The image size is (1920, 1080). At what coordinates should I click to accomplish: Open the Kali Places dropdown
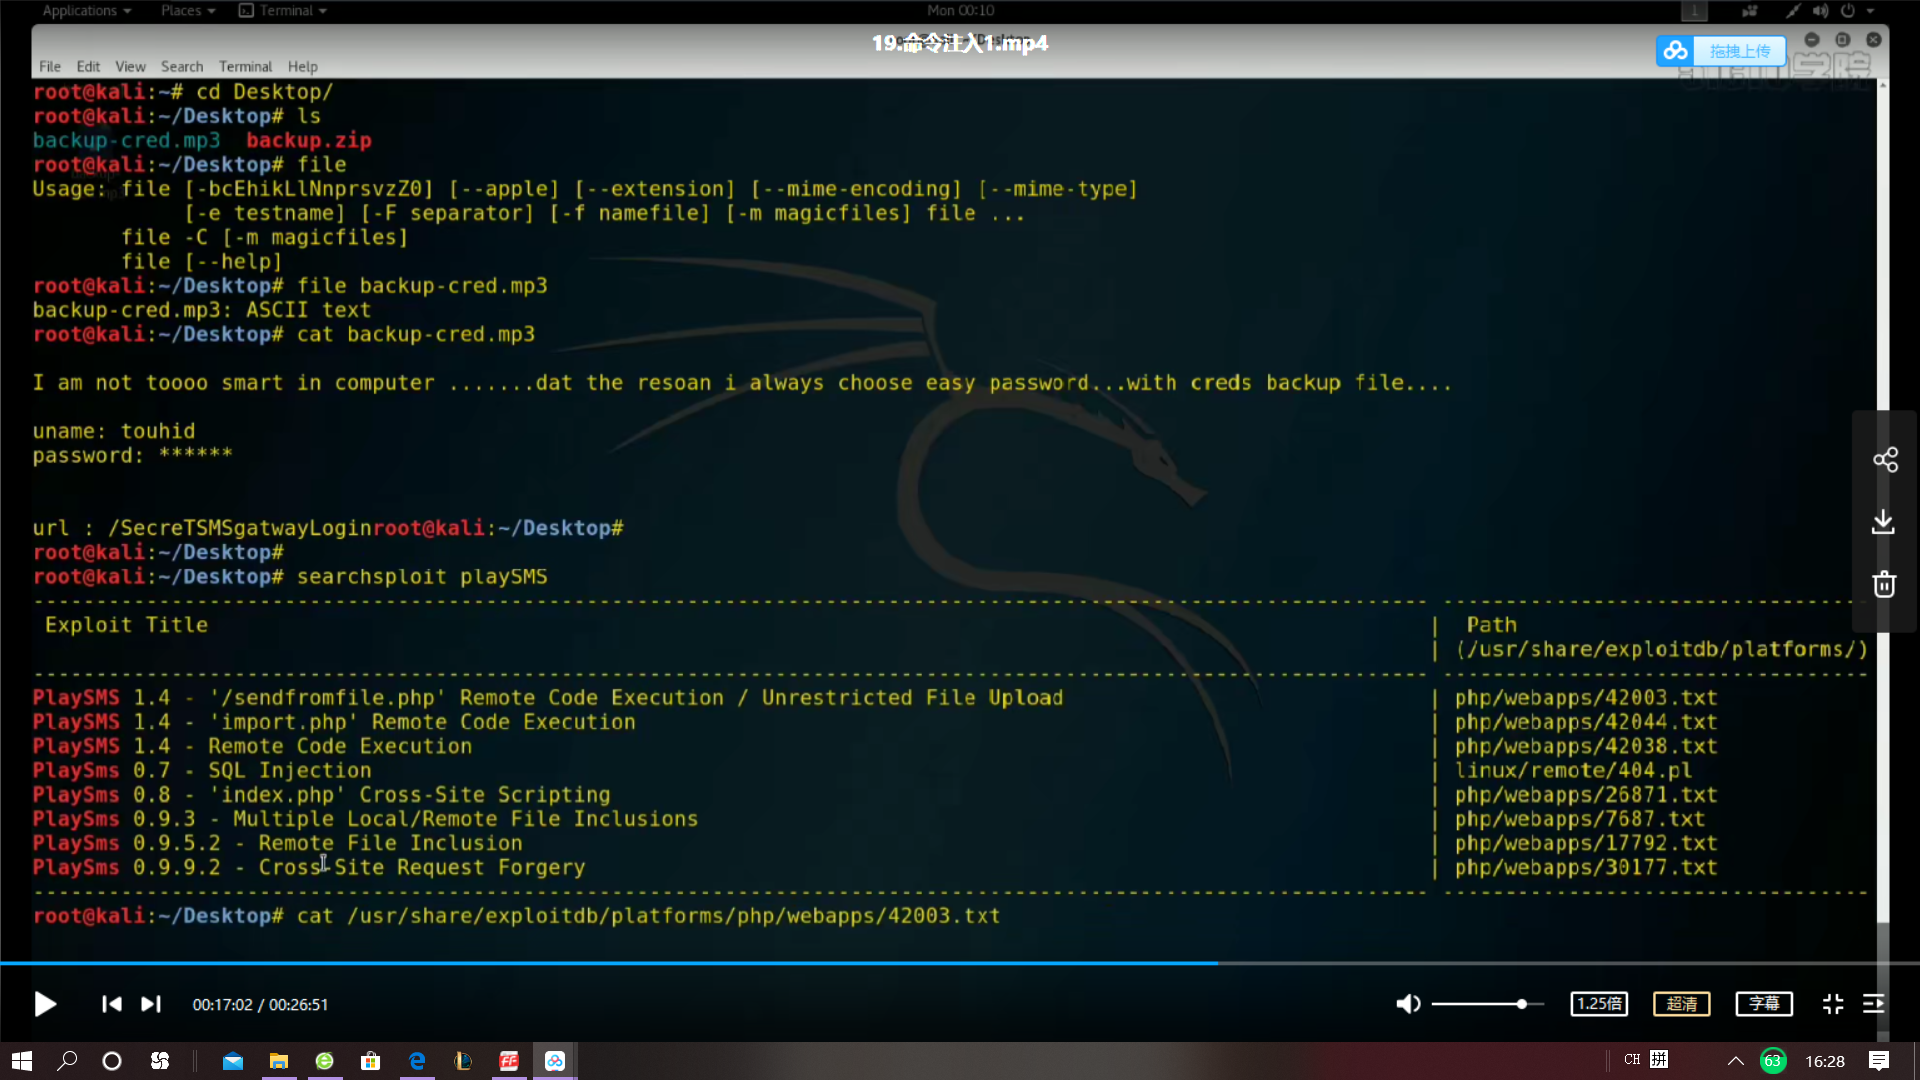pos(188,10)
